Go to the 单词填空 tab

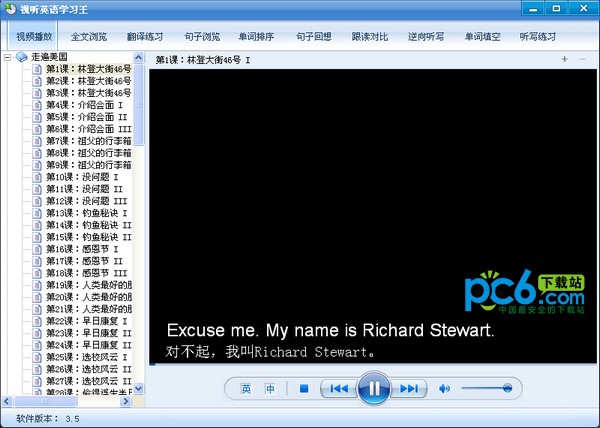pos(481,37)
